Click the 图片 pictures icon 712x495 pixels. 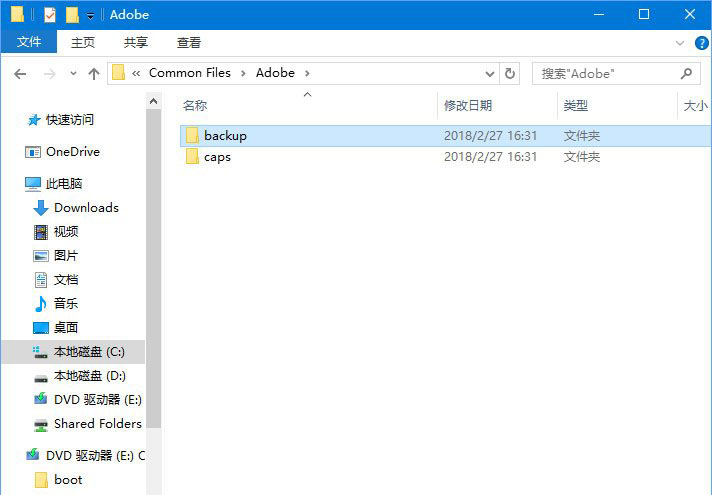point(41,256)
